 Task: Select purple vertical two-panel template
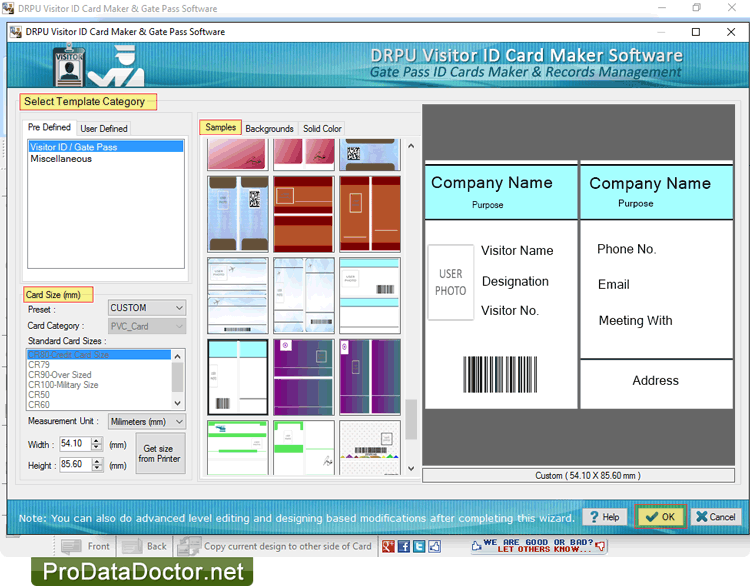(370, 377)
